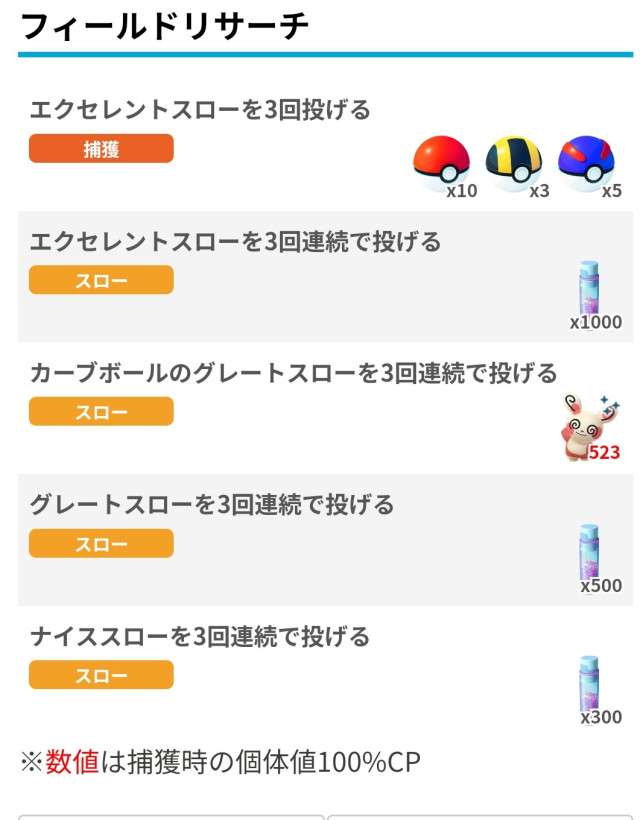Click the red 数値 text in the footnote
The height and width of the screenshot is (820, 640).
tap(73, 763)
